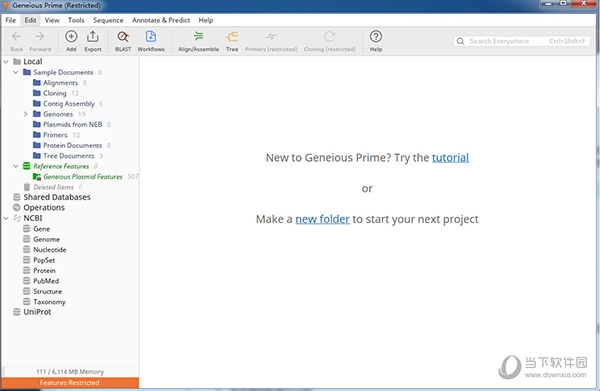
Task: Click the Primers (restricted) icon
Action: click(271, 36)
